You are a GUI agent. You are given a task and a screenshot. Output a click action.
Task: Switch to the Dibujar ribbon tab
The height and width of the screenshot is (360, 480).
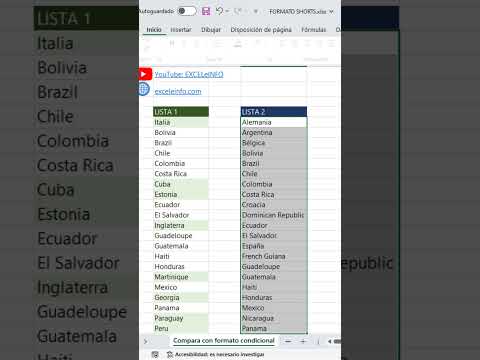pos(211,30)
